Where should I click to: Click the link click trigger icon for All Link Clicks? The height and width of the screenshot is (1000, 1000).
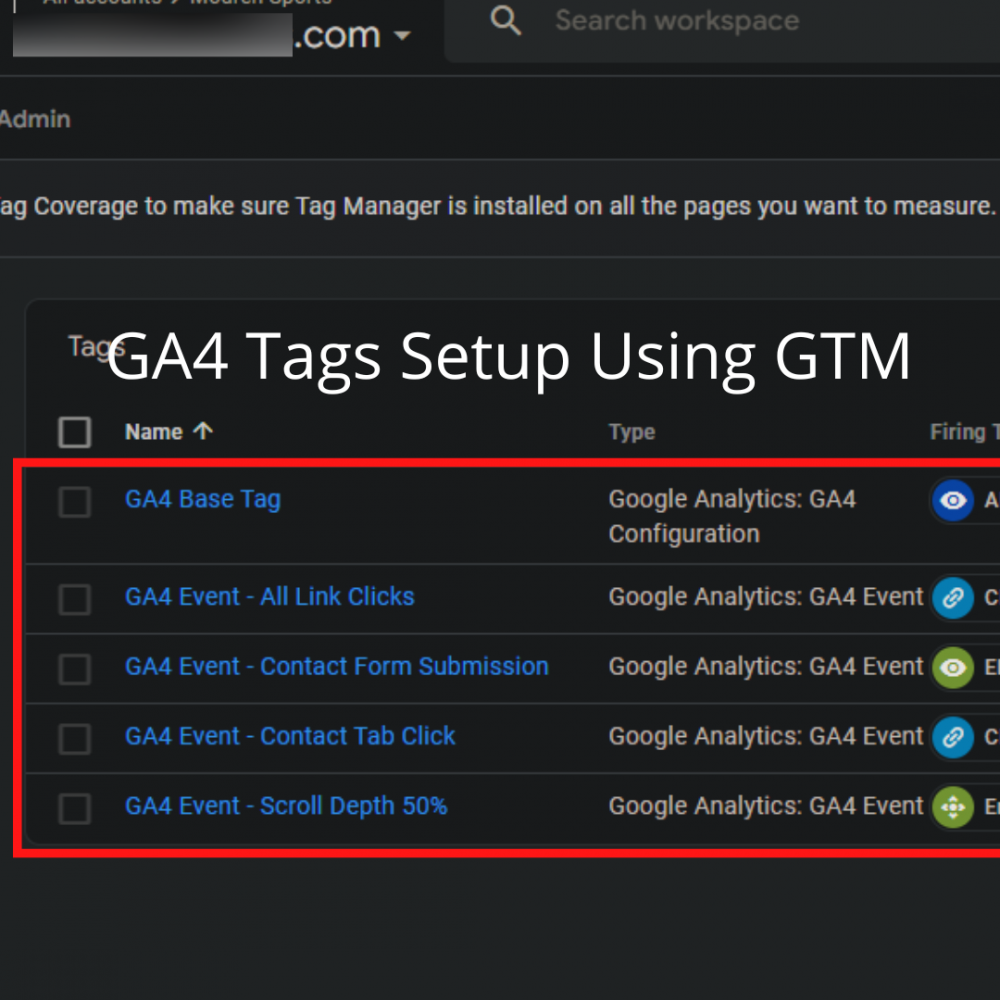(x=953, y=598)
